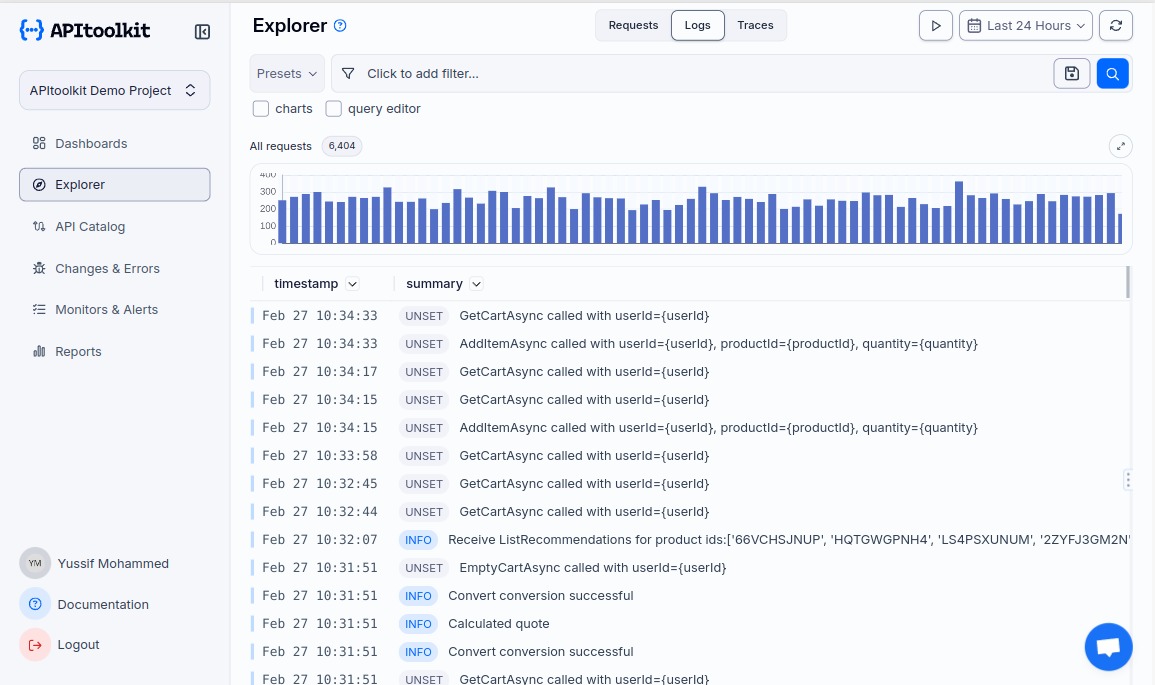
Task: Refresh the explorer results
Action: click(1115, 26)
